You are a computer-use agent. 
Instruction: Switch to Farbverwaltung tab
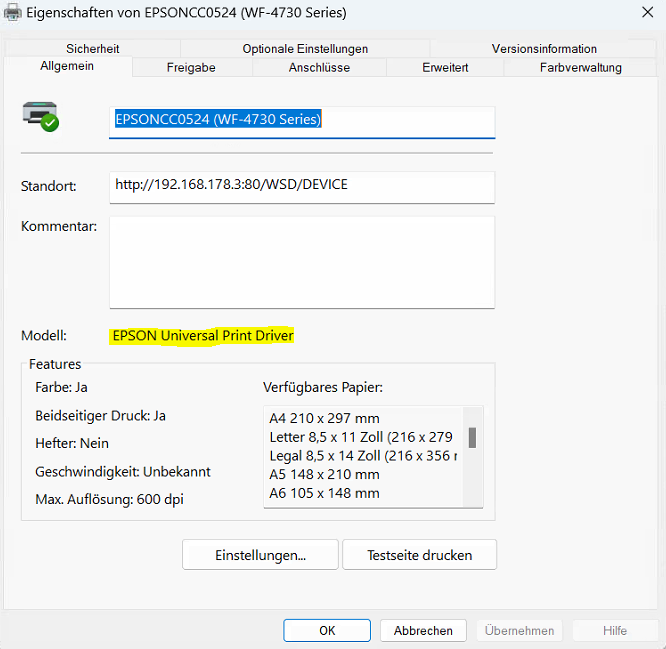tap(580, 67)
